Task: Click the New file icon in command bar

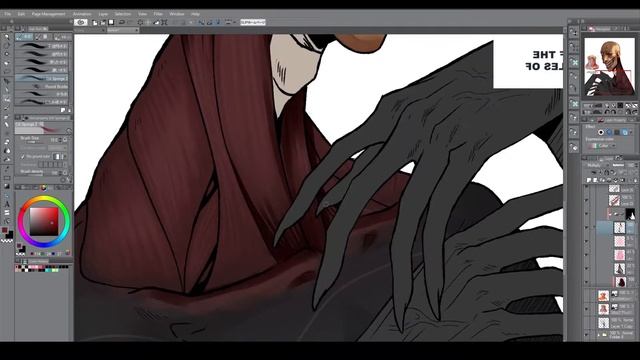Action: click(95, 22)
